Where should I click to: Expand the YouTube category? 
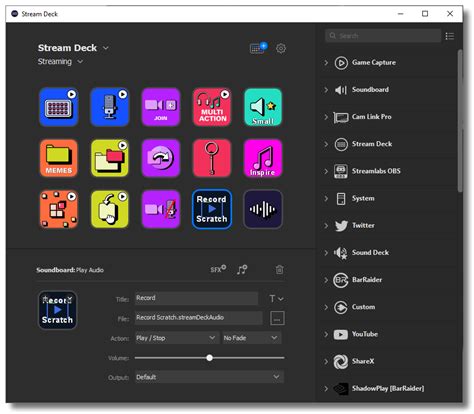pyautogui.click(x=326, y=334)
